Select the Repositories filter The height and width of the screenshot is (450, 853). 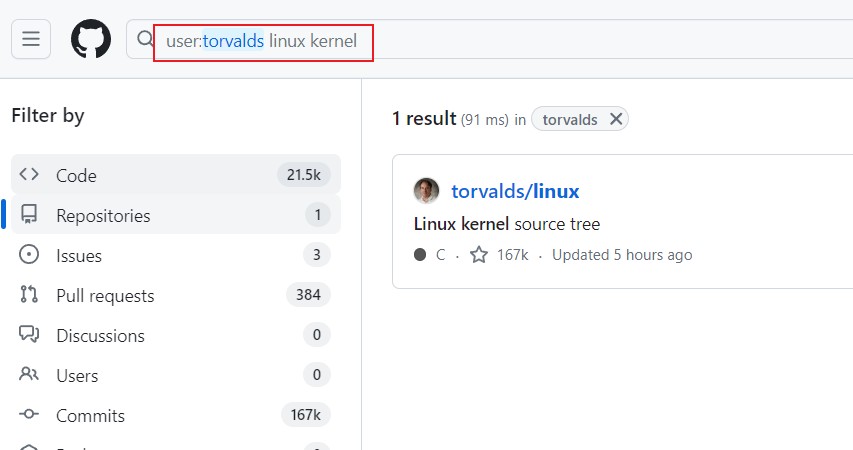(176, 215)
